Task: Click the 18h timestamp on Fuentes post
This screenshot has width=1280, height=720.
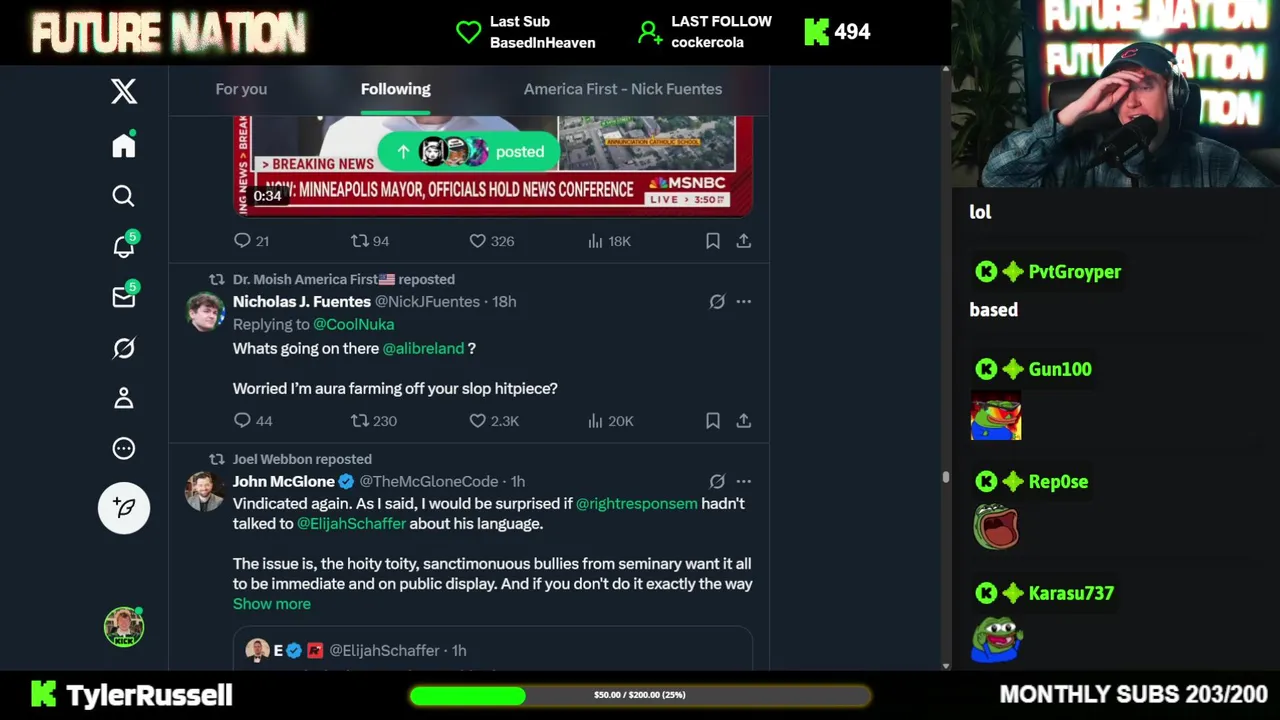Action: (x=504, y=301)
